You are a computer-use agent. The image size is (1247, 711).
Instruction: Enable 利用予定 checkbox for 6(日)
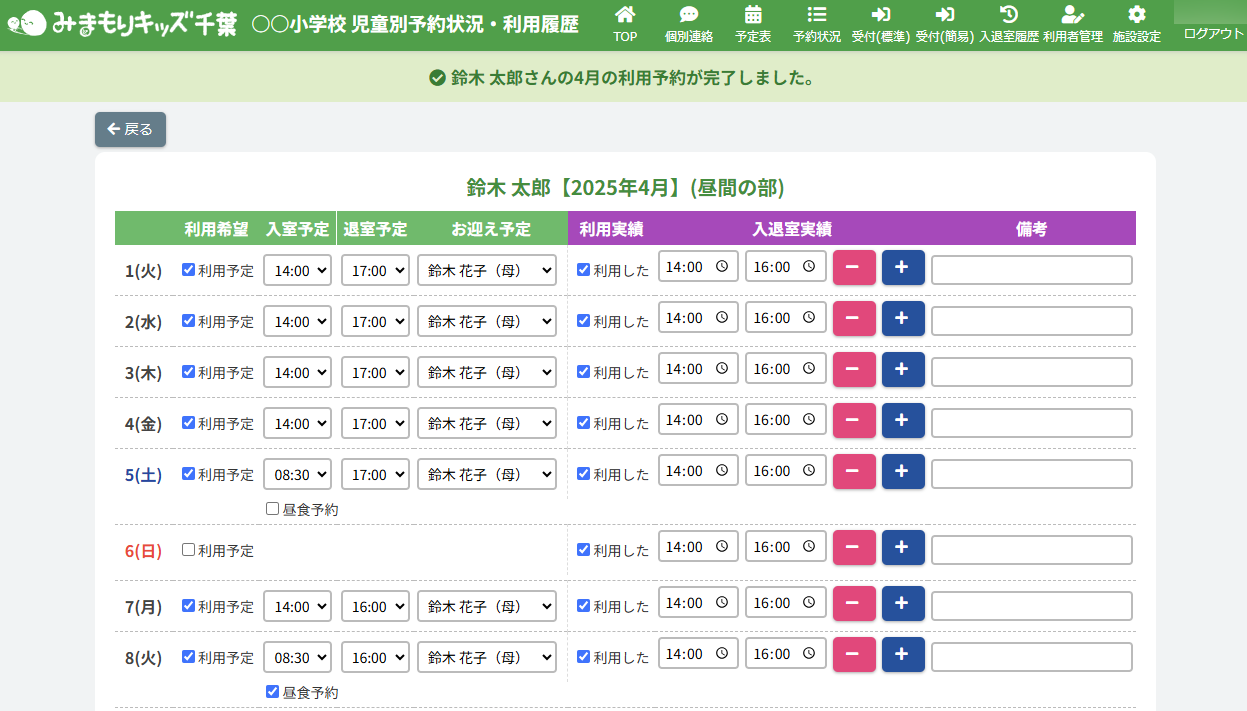pyautogui.click(x=189, y=550)
